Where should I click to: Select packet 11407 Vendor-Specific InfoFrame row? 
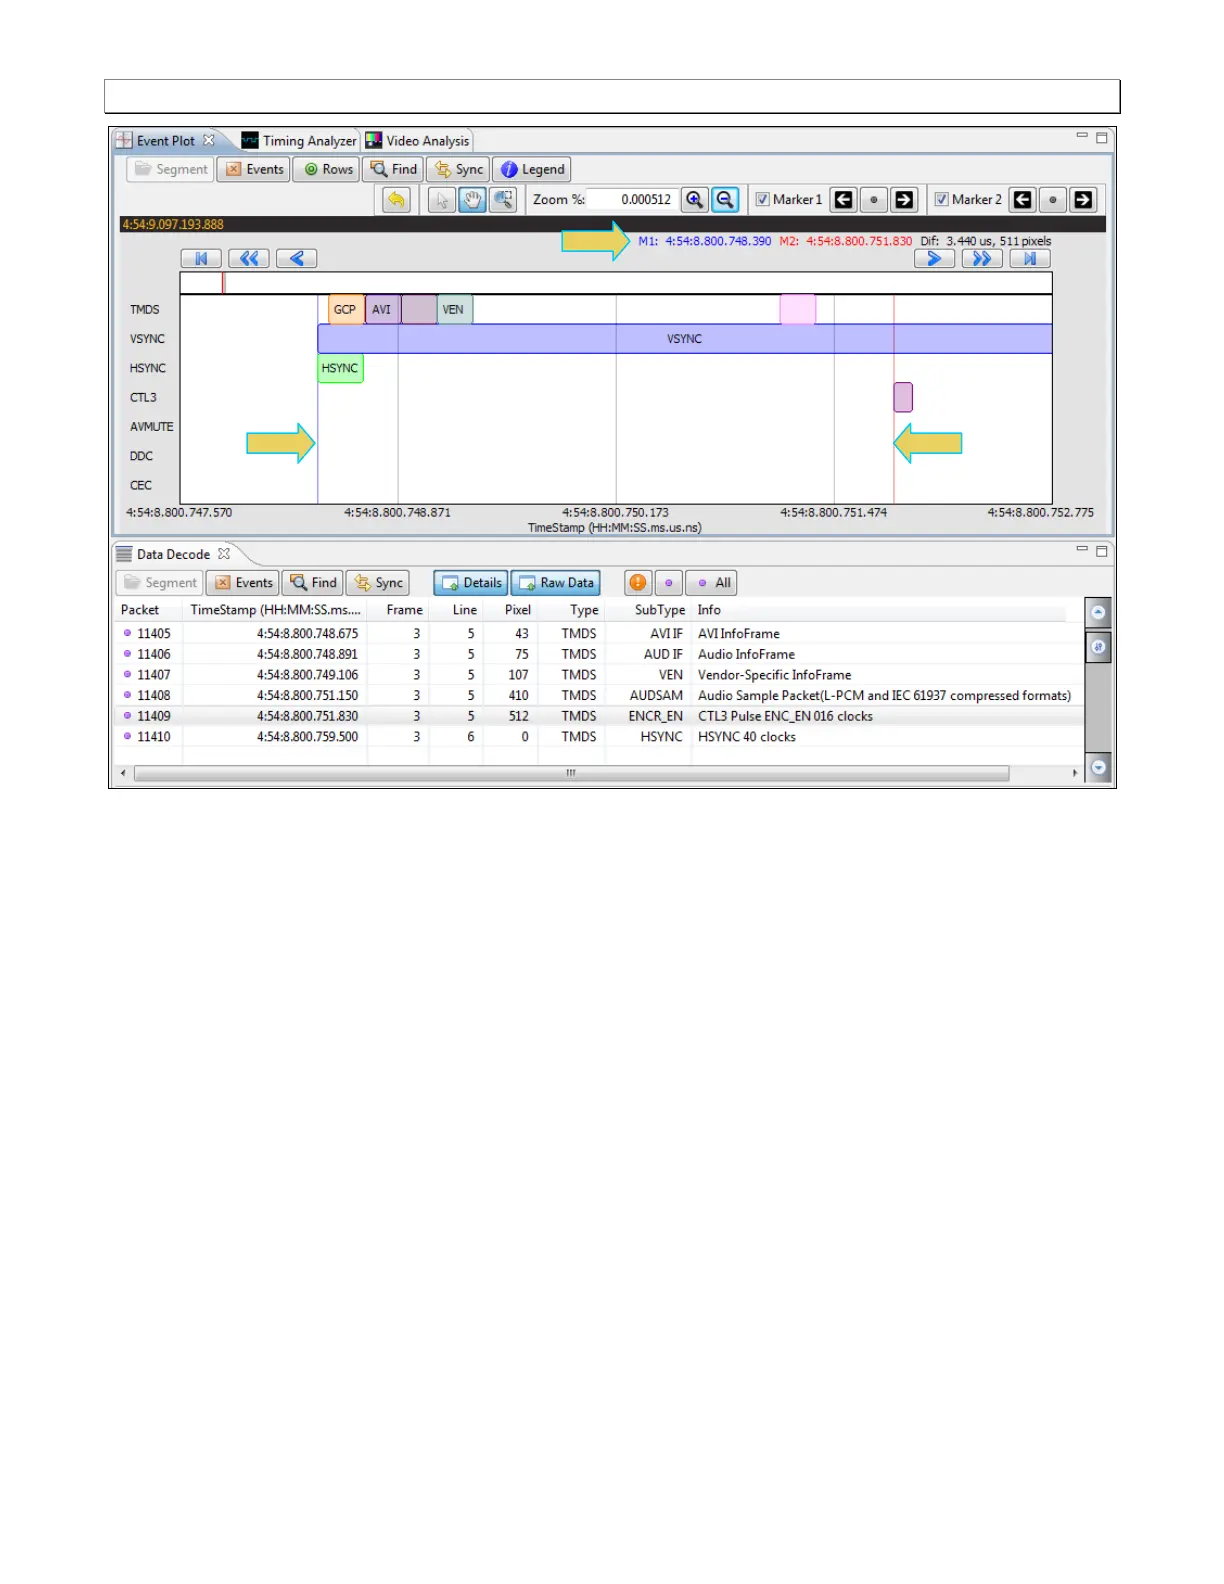click(x=600, y=675)
